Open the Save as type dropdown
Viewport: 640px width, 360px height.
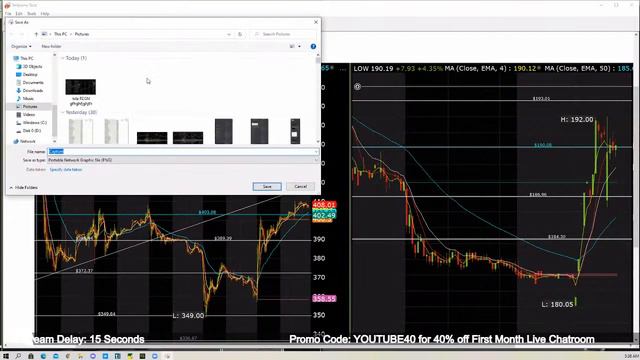pos(183,160)
